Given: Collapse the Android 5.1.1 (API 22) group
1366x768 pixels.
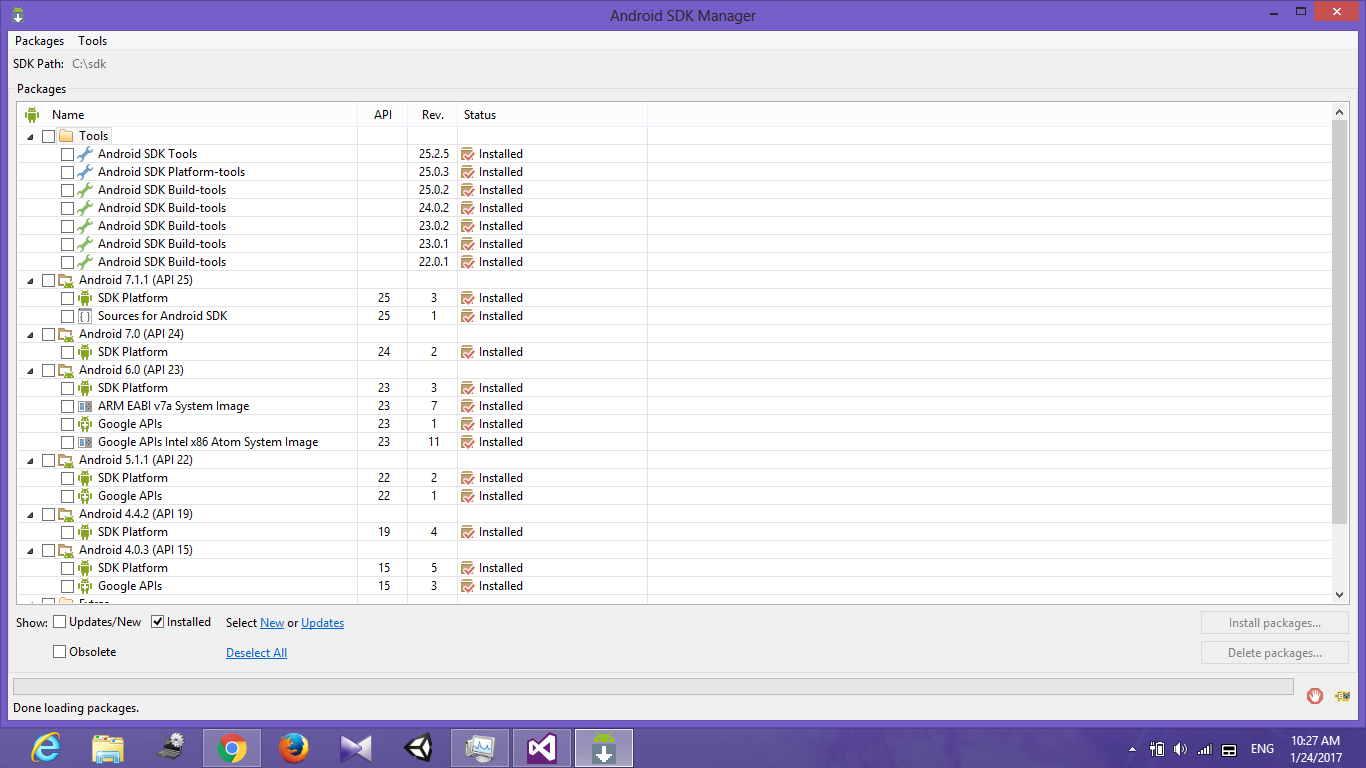Looking at the screenshot, I should pos(30,461).
